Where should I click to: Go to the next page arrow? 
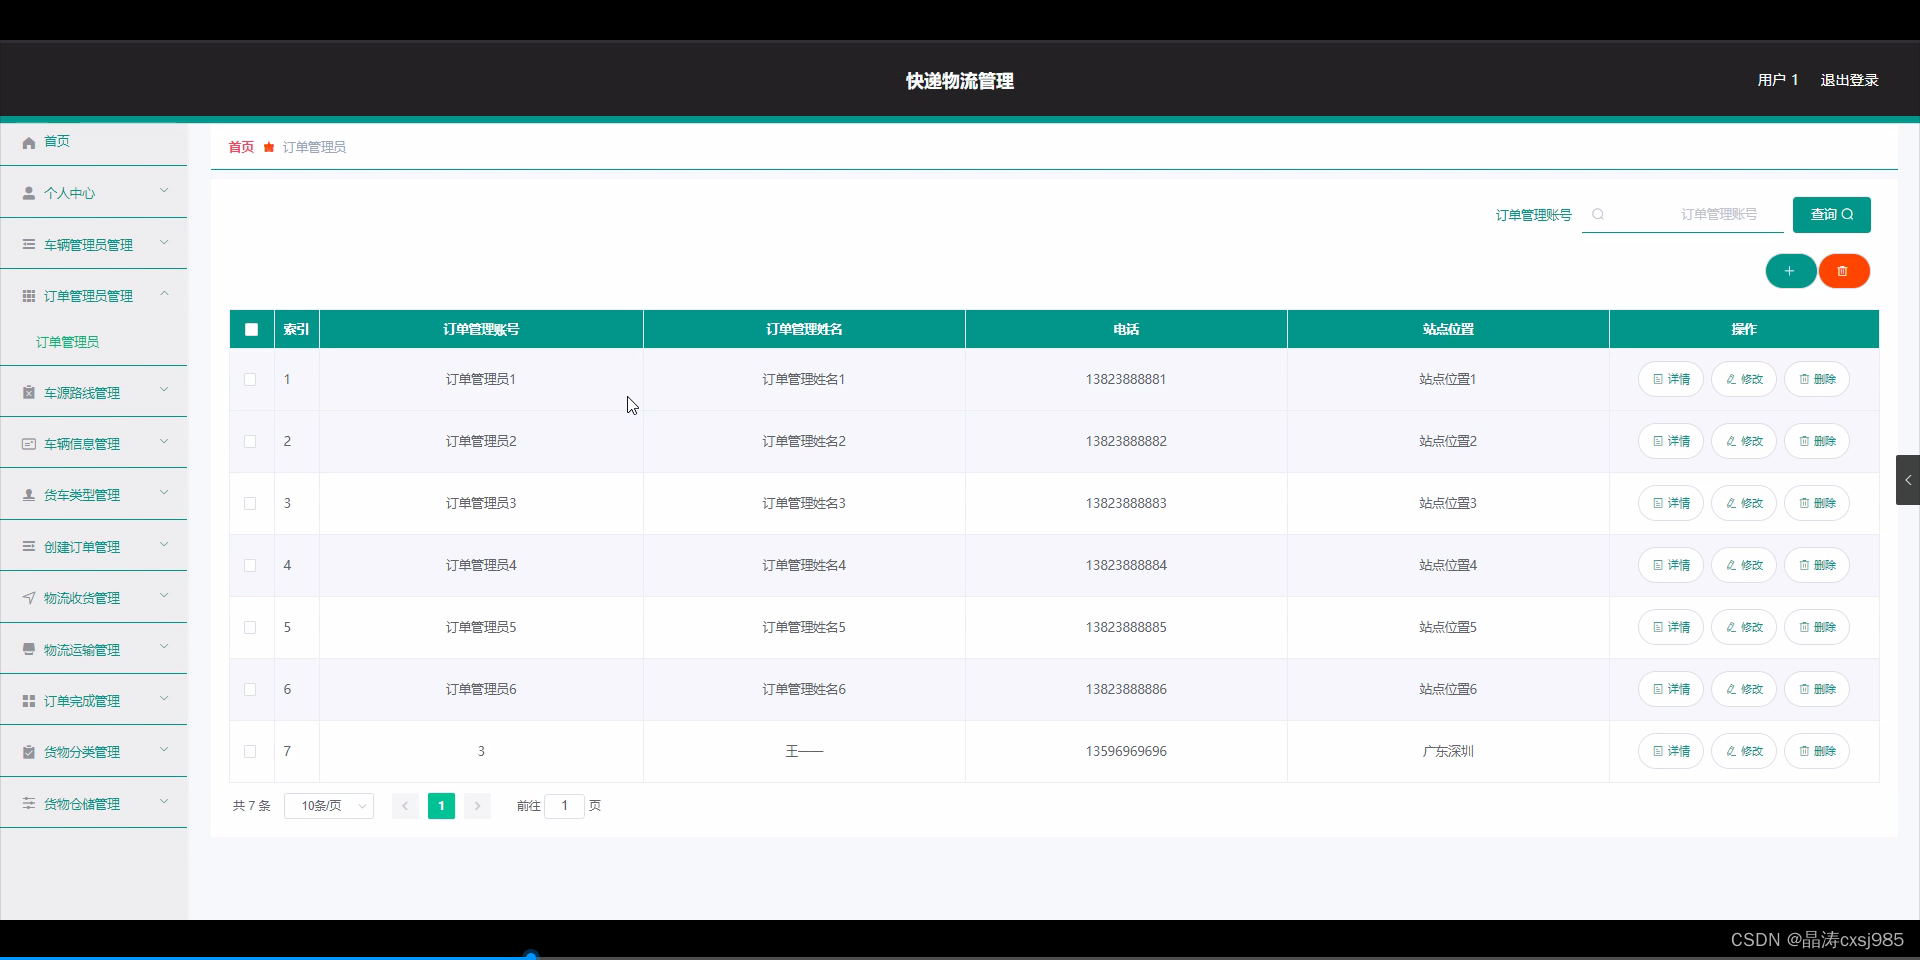pyautogui.click(x=477, y=806)
